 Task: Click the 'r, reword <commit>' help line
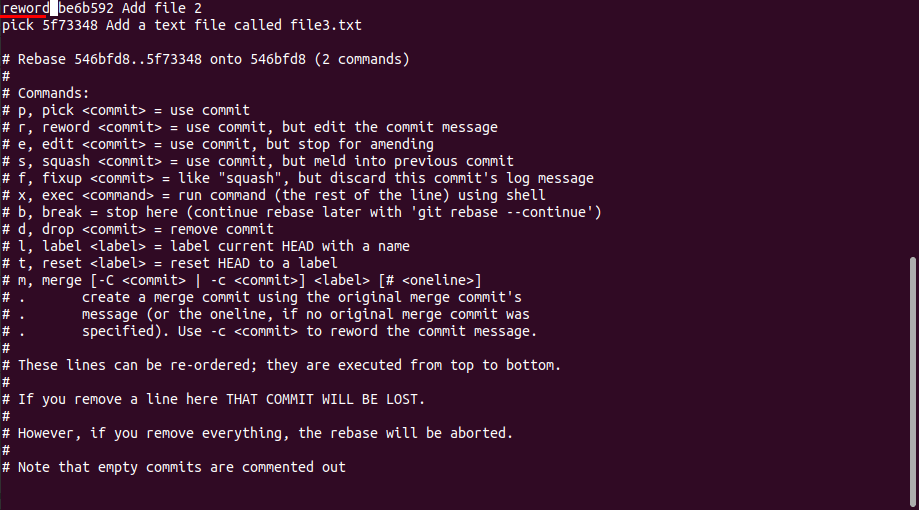(250, 127)
